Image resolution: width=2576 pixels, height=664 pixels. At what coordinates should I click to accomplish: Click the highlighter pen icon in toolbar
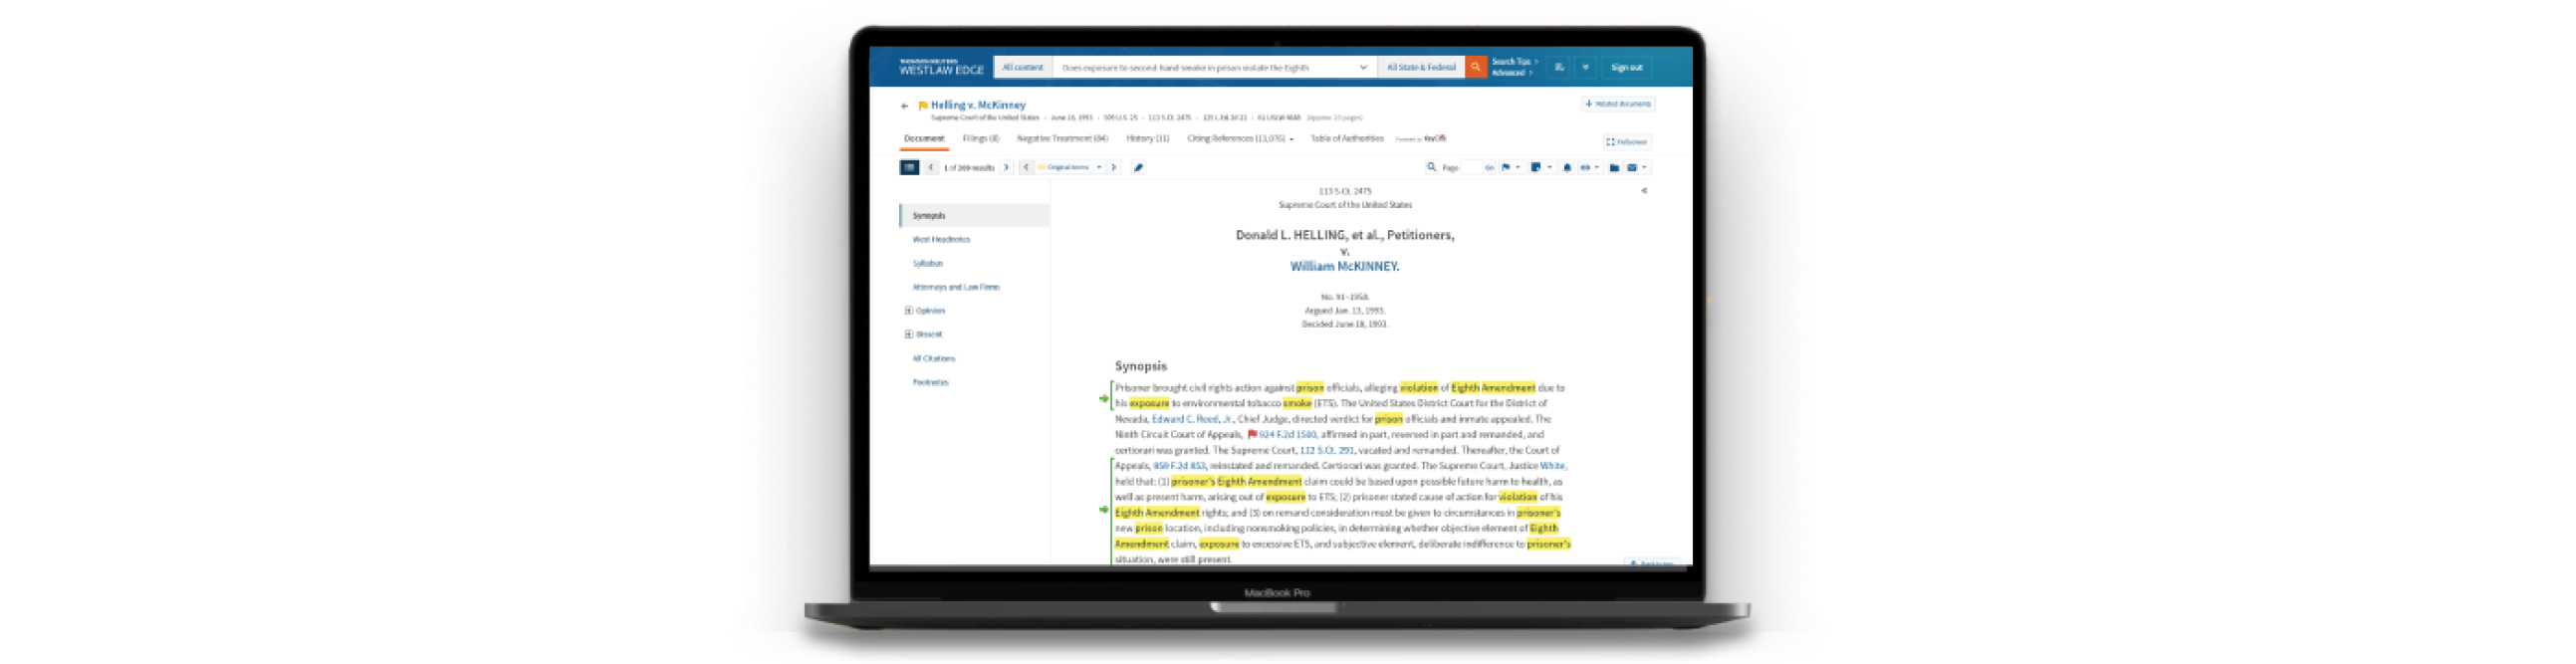point(1138,168)
